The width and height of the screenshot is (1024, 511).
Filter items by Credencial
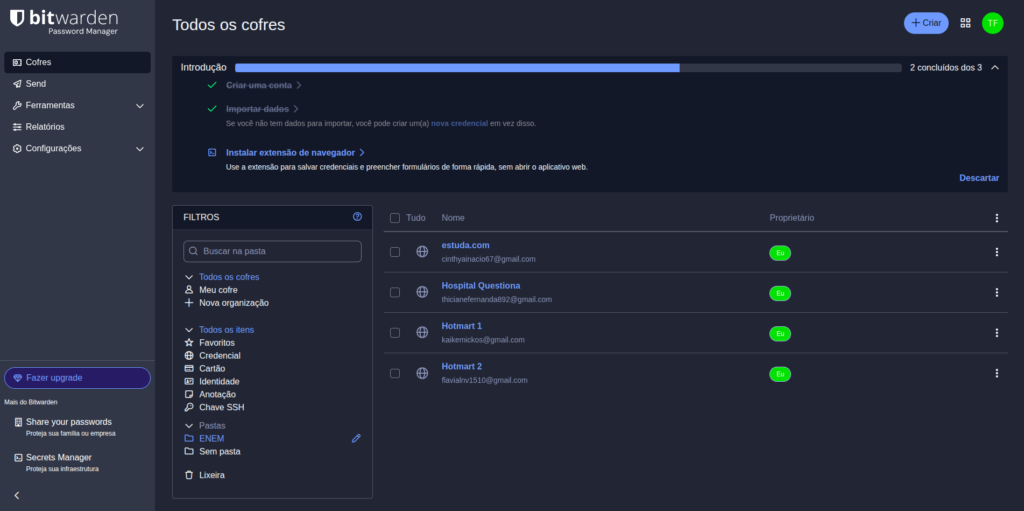click(219, 355)
